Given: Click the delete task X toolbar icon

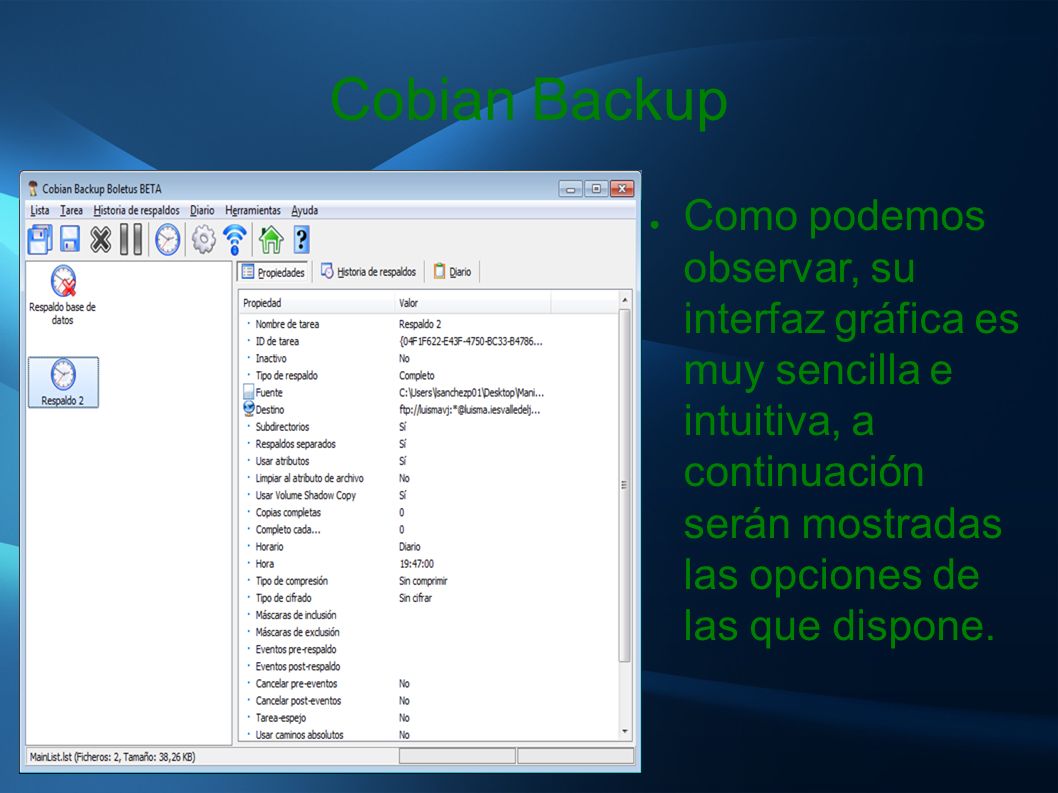Looking at the screenshot, I should tap(101, 239).
